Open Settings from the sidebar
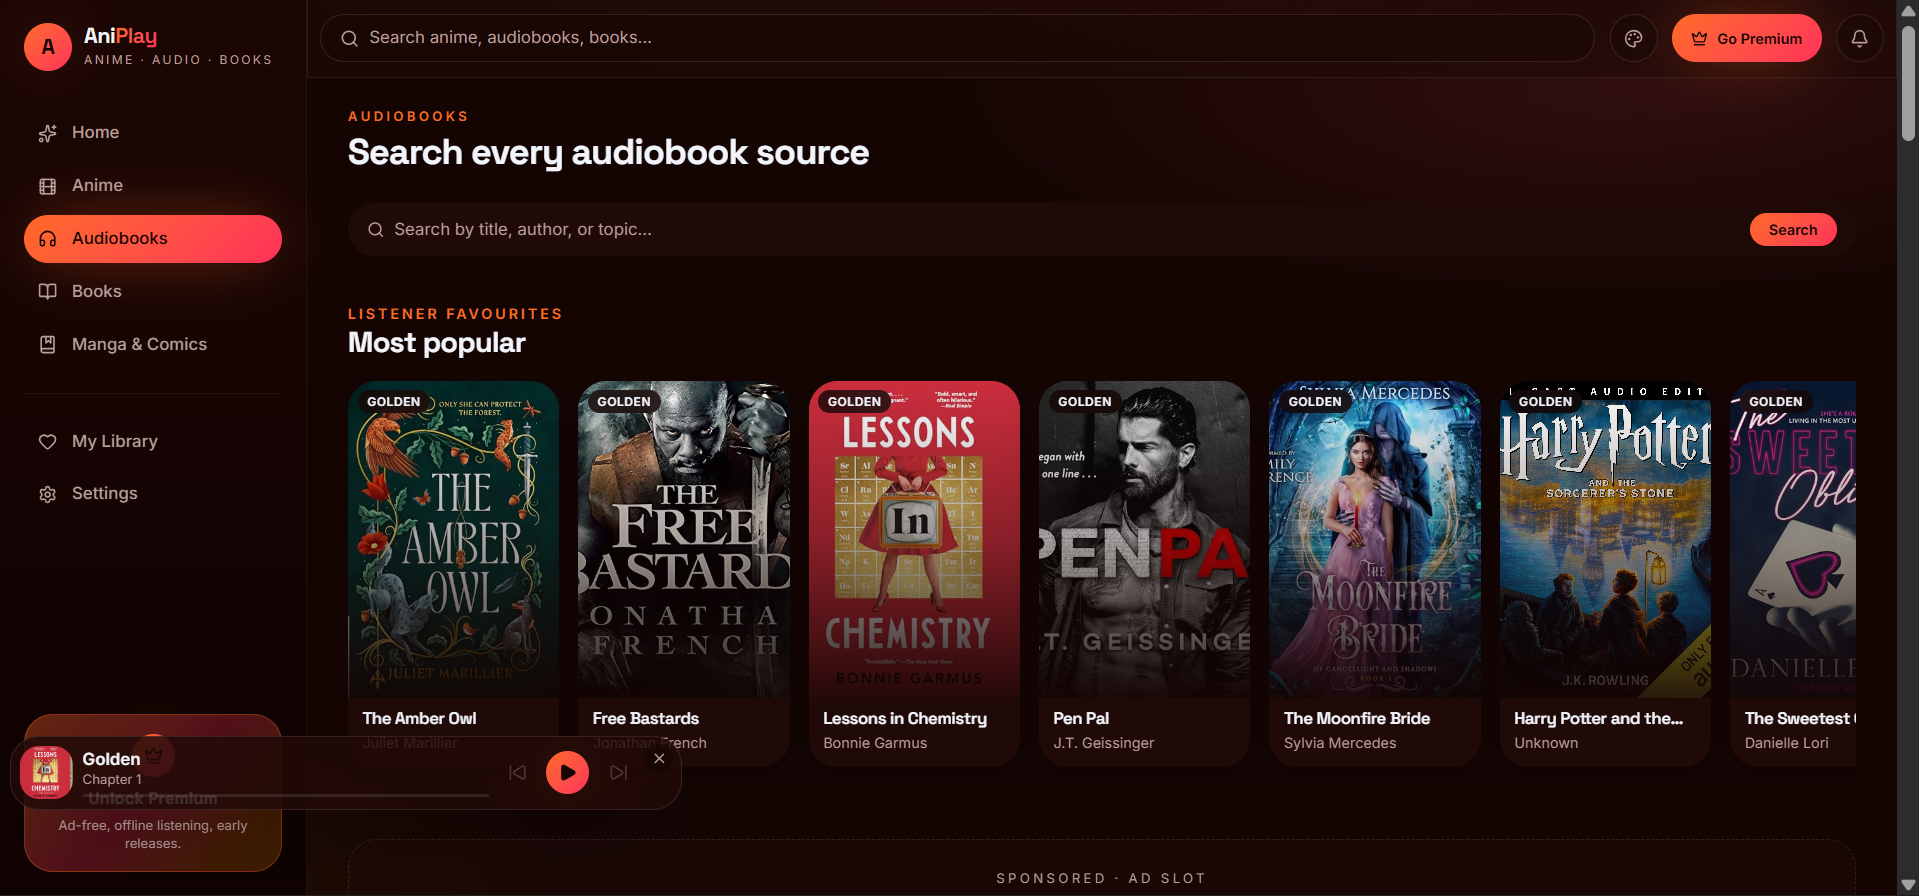The width and height of the screenshot is (1919, 896). [x=153, y=493]
